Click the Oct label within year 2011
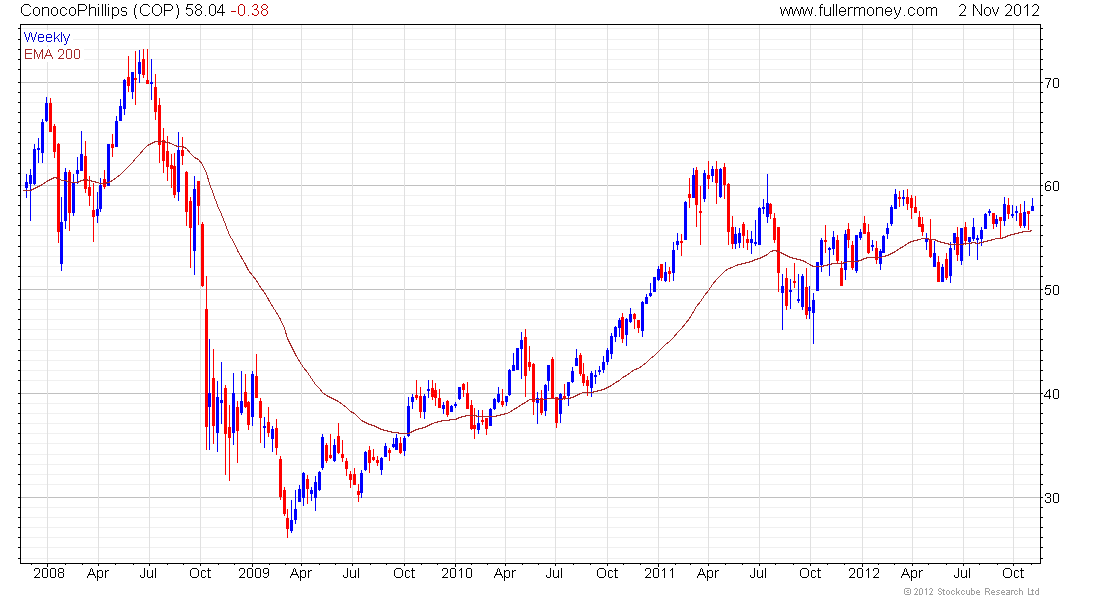1100x600 pixels. (810, 573)
